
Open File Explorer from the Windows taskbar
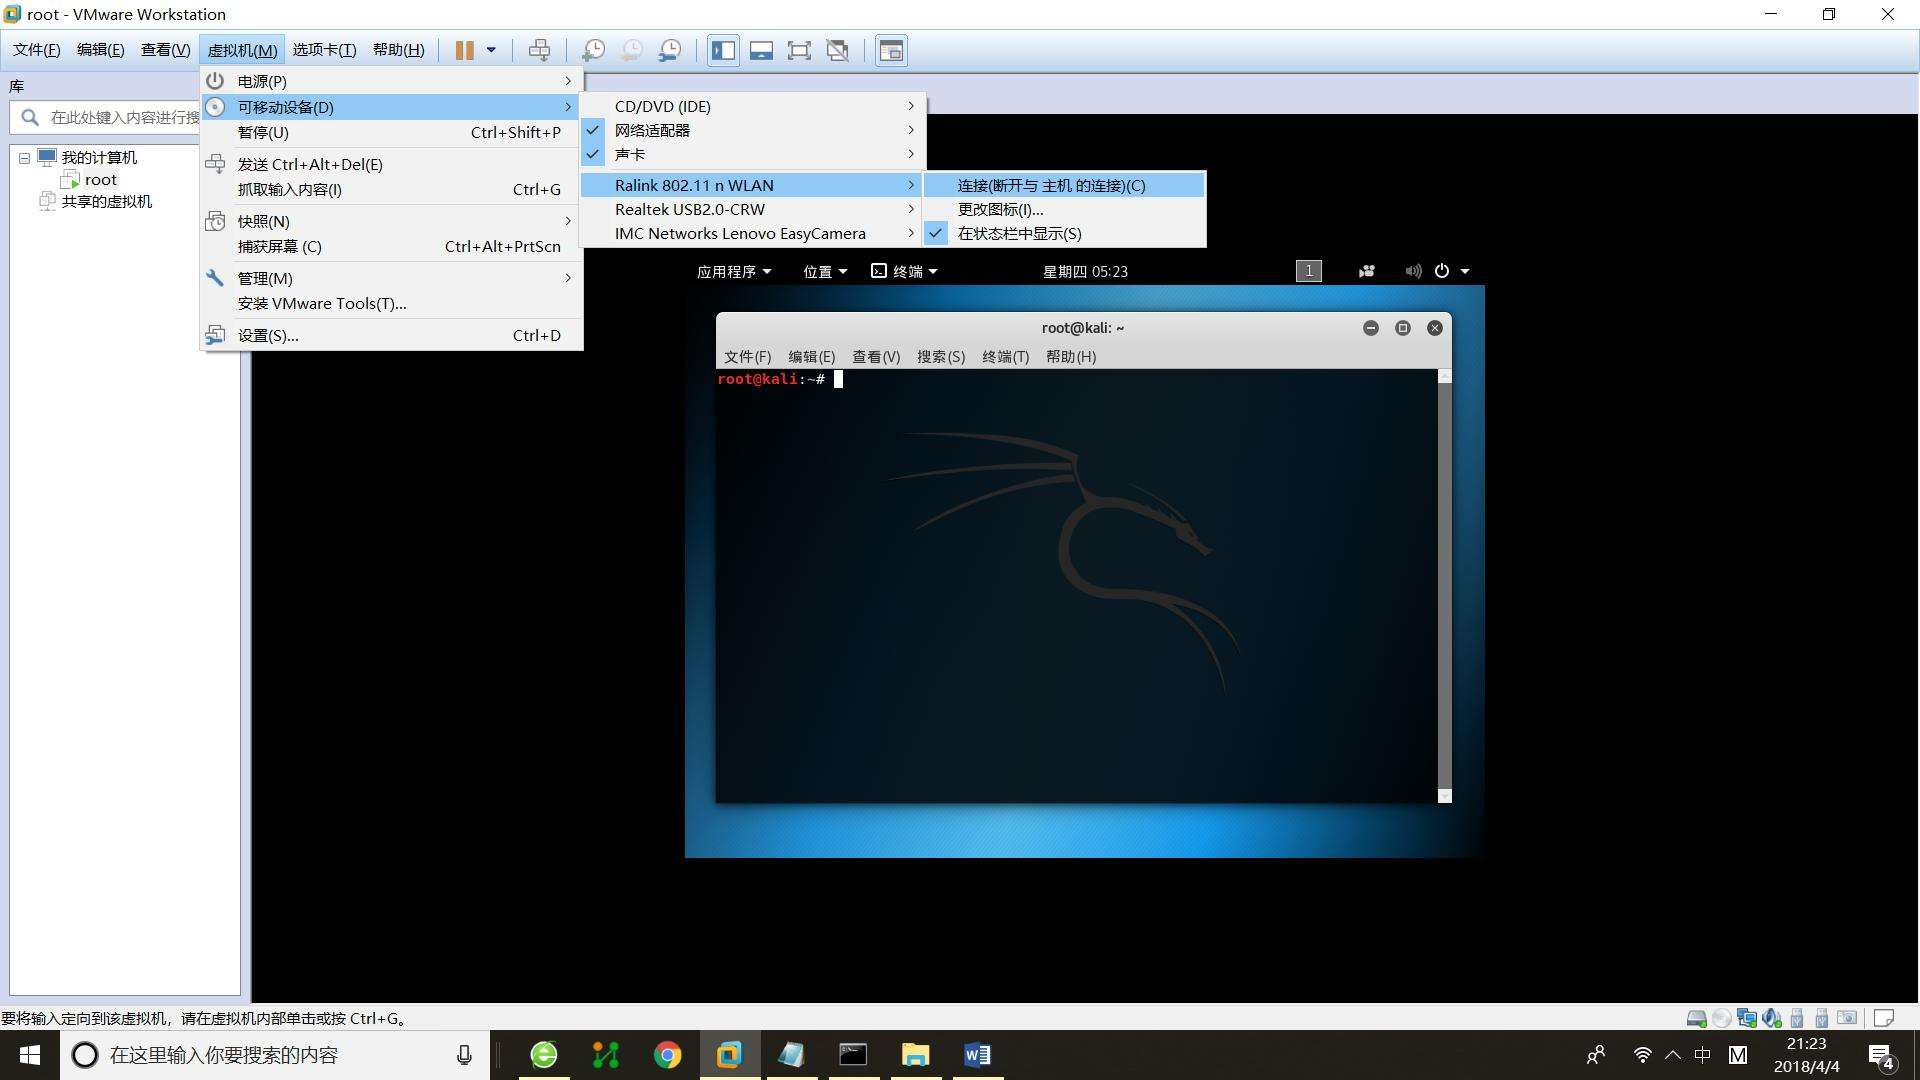click(915, 1055)
